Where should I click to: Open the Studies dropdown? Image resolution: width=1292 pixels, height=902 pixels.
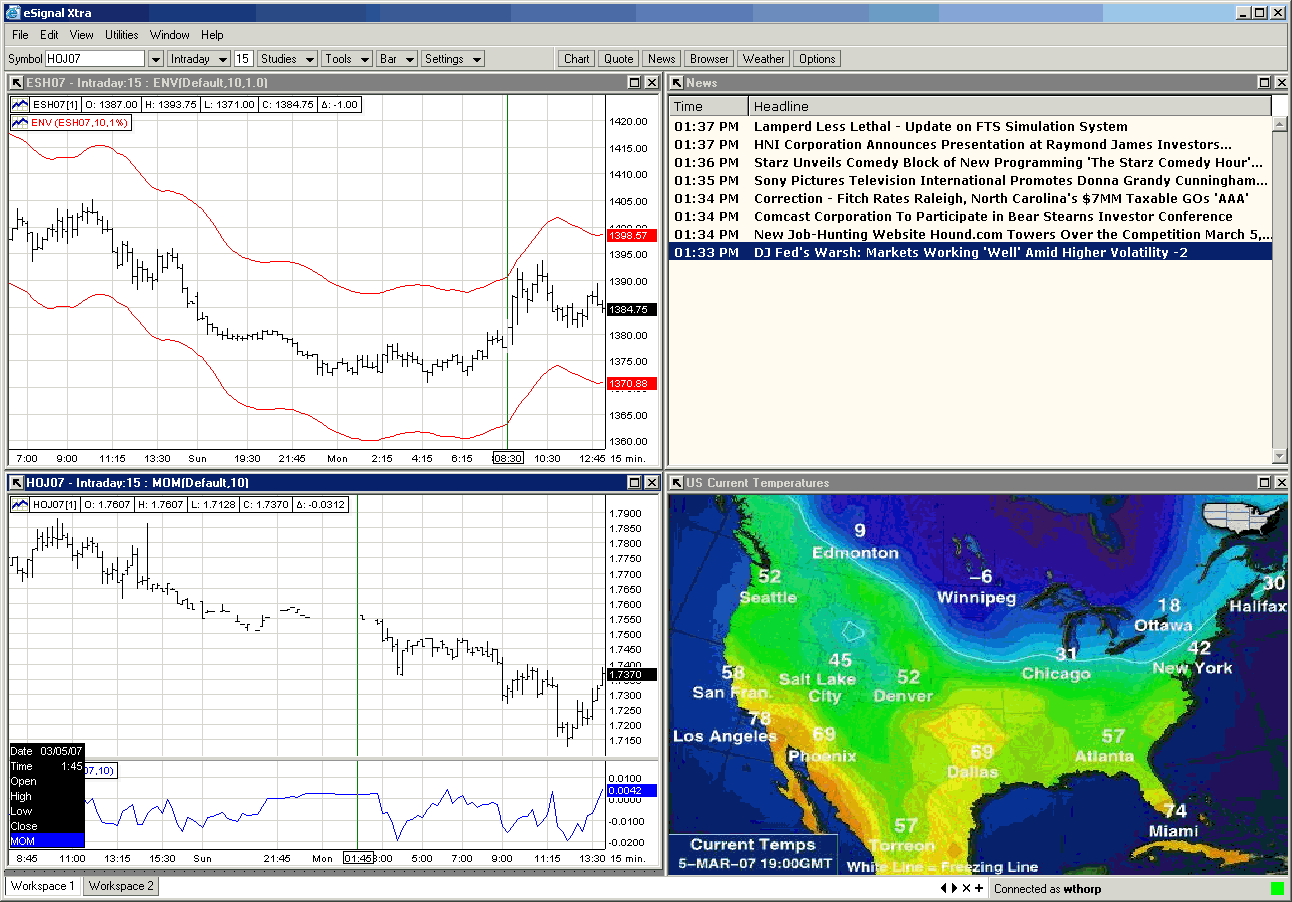(x=286, y=58)
